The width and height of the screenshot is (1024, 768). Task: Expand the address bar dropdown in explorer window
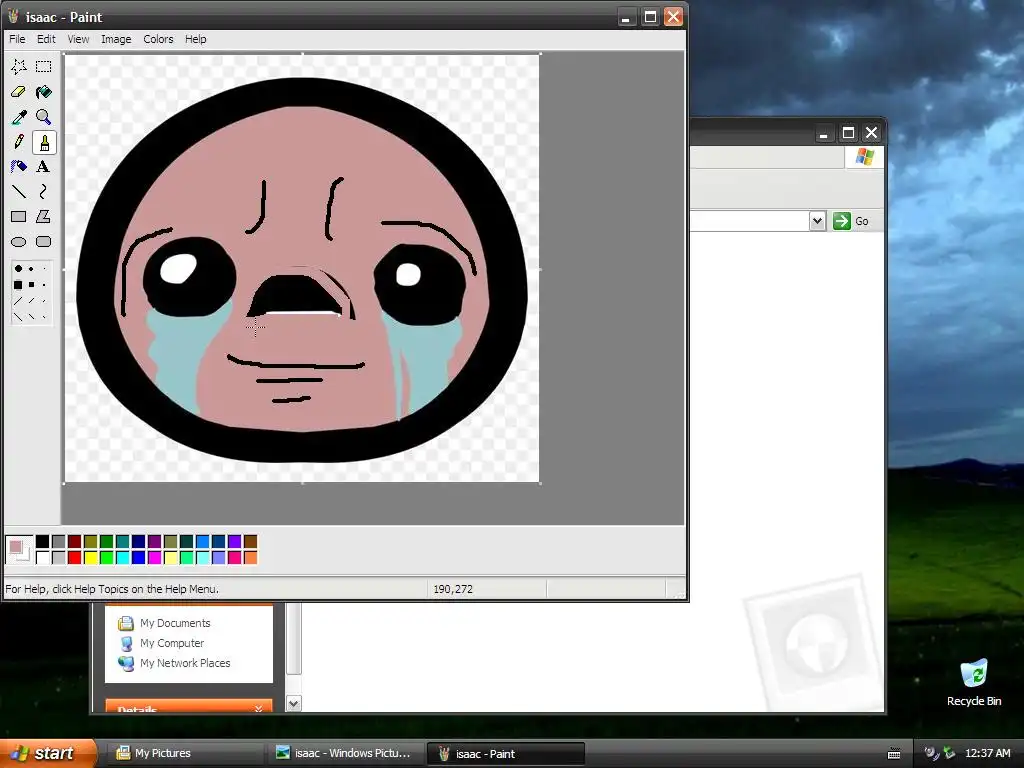817,221
